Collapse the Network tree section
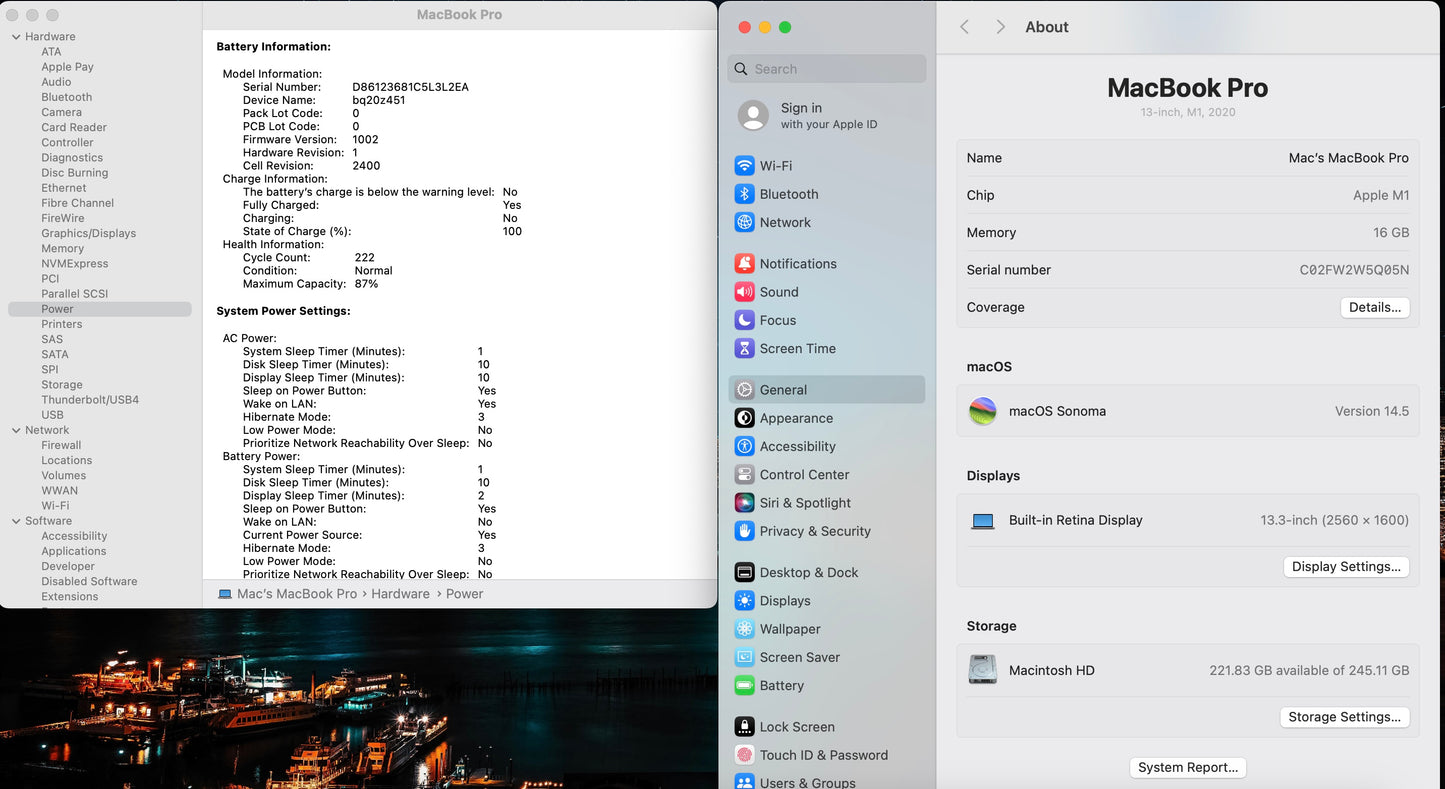Screen dimensions: 1445x789 [x=16, y=431]
